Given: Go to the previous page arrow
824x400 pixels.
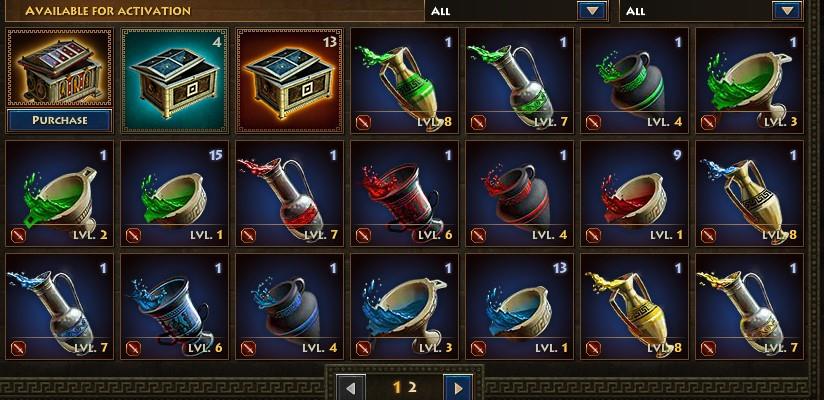Looking at the screenshot, I should click(x=351, y=388).
